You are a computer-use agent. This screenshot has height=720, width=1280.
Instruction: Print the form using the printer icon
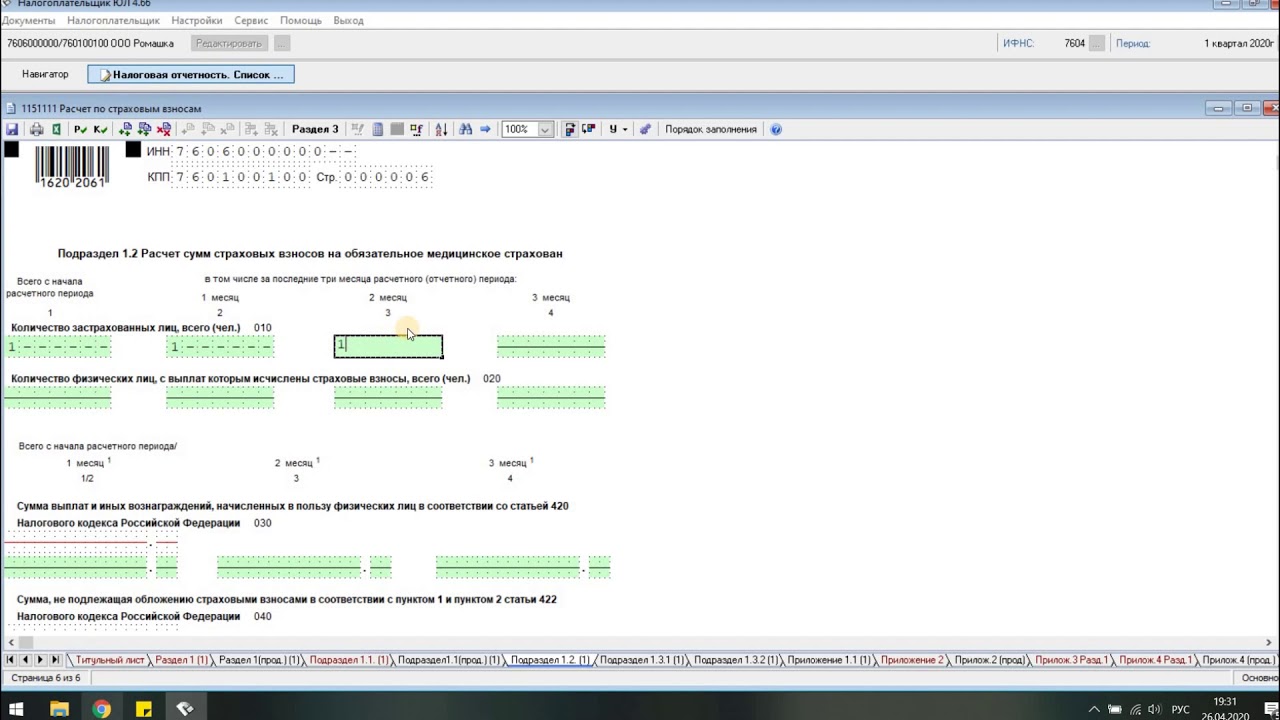point(36,129)
